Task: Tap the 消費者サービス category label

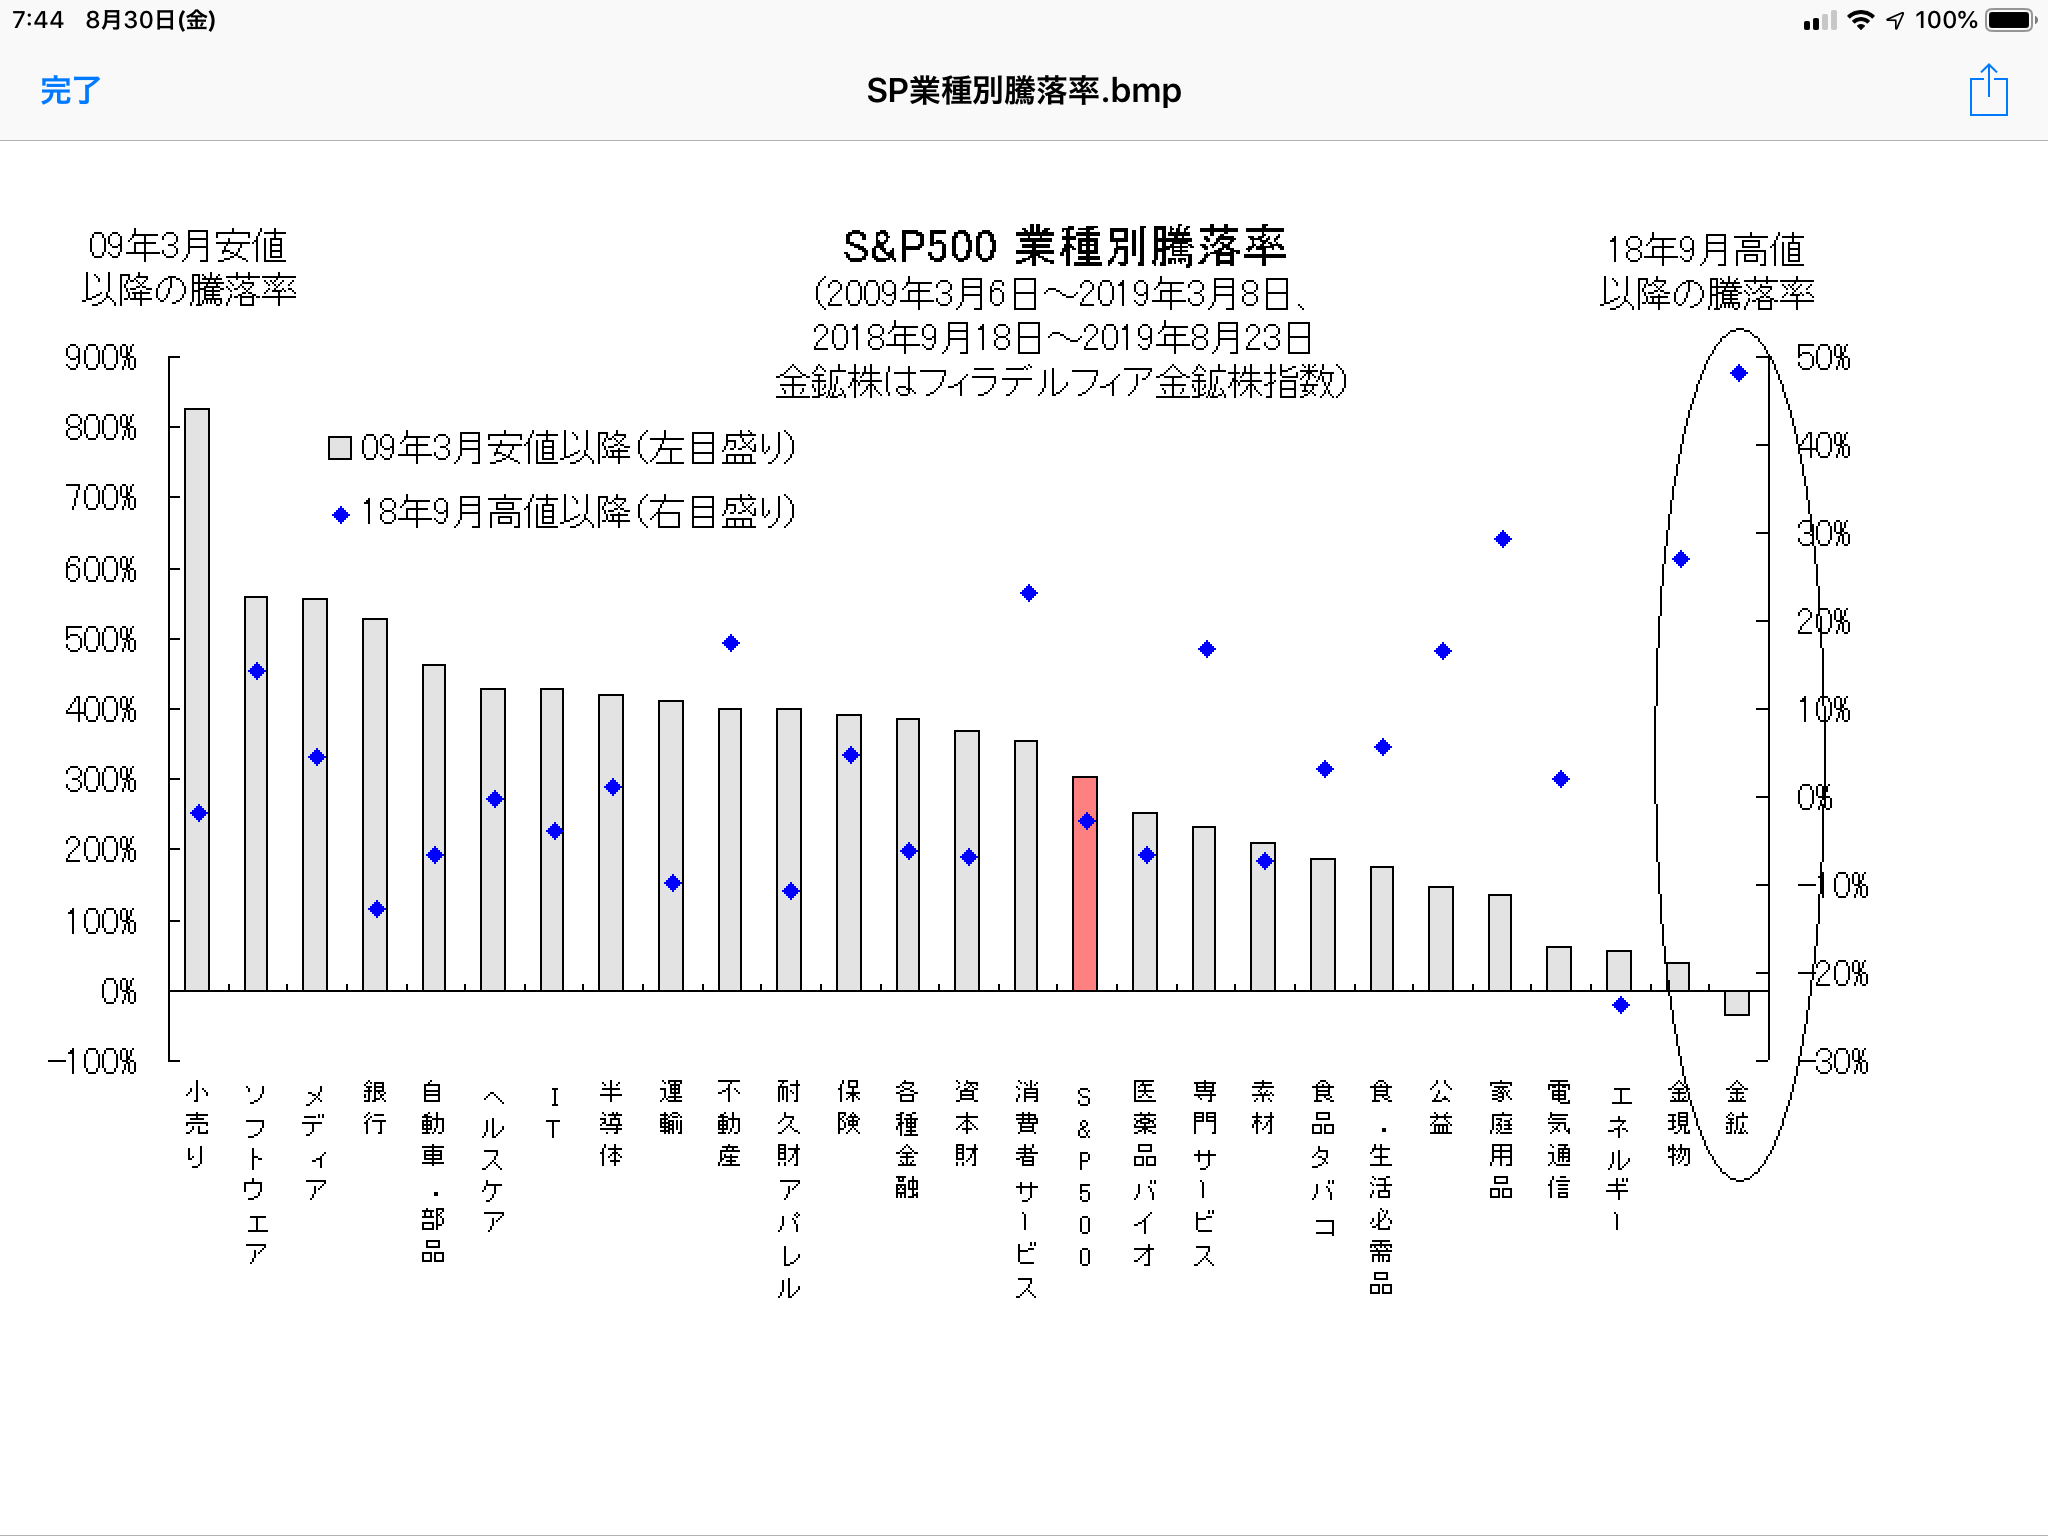Action: click(1026, 1190)
